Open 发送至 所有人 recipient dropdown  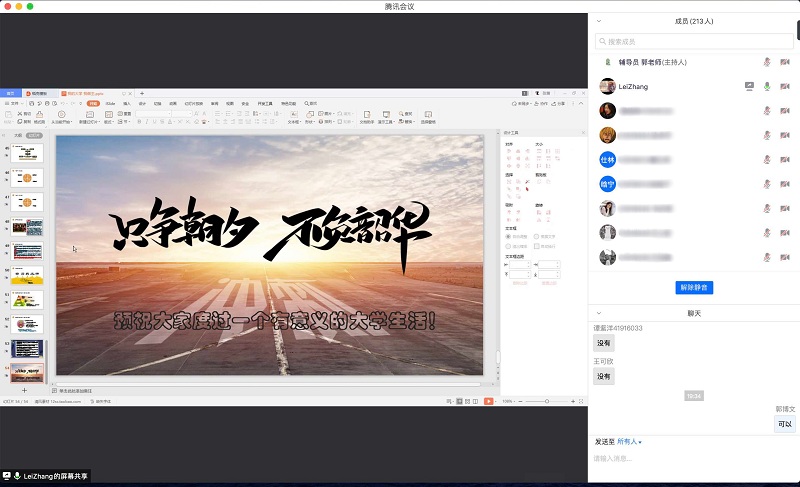(630, 441)
